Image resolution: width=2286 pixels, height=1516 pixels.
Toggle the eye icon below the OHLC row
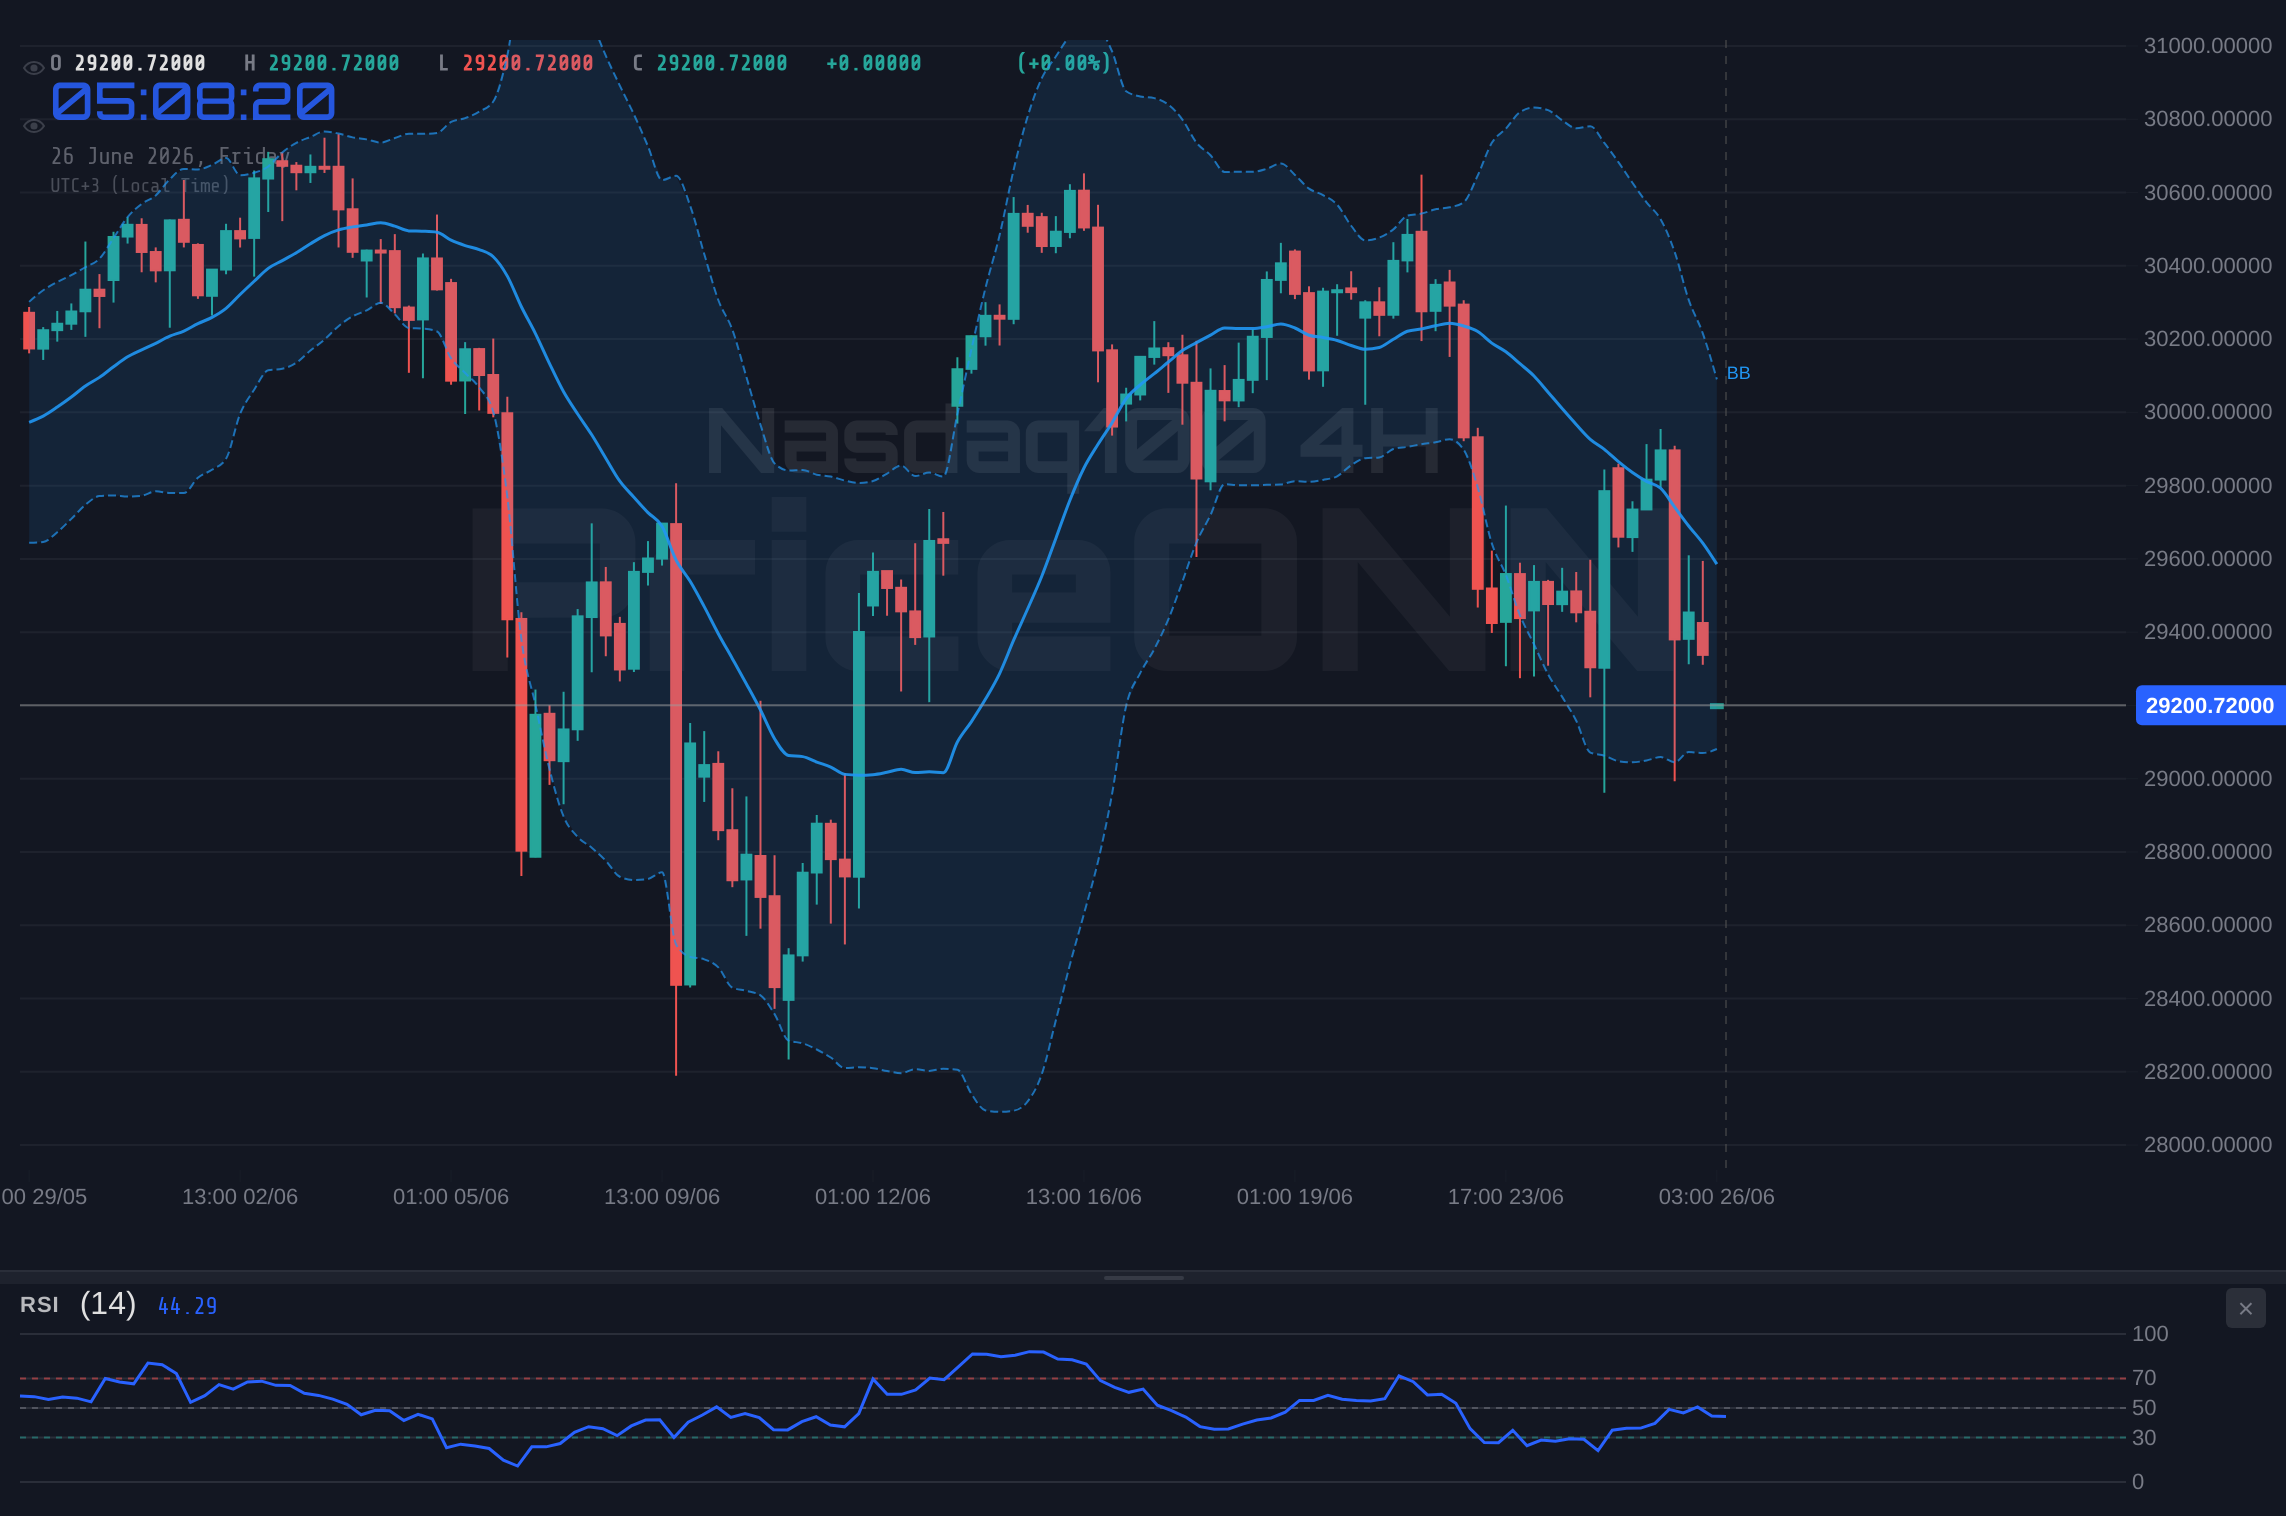[x=33, y=126]
